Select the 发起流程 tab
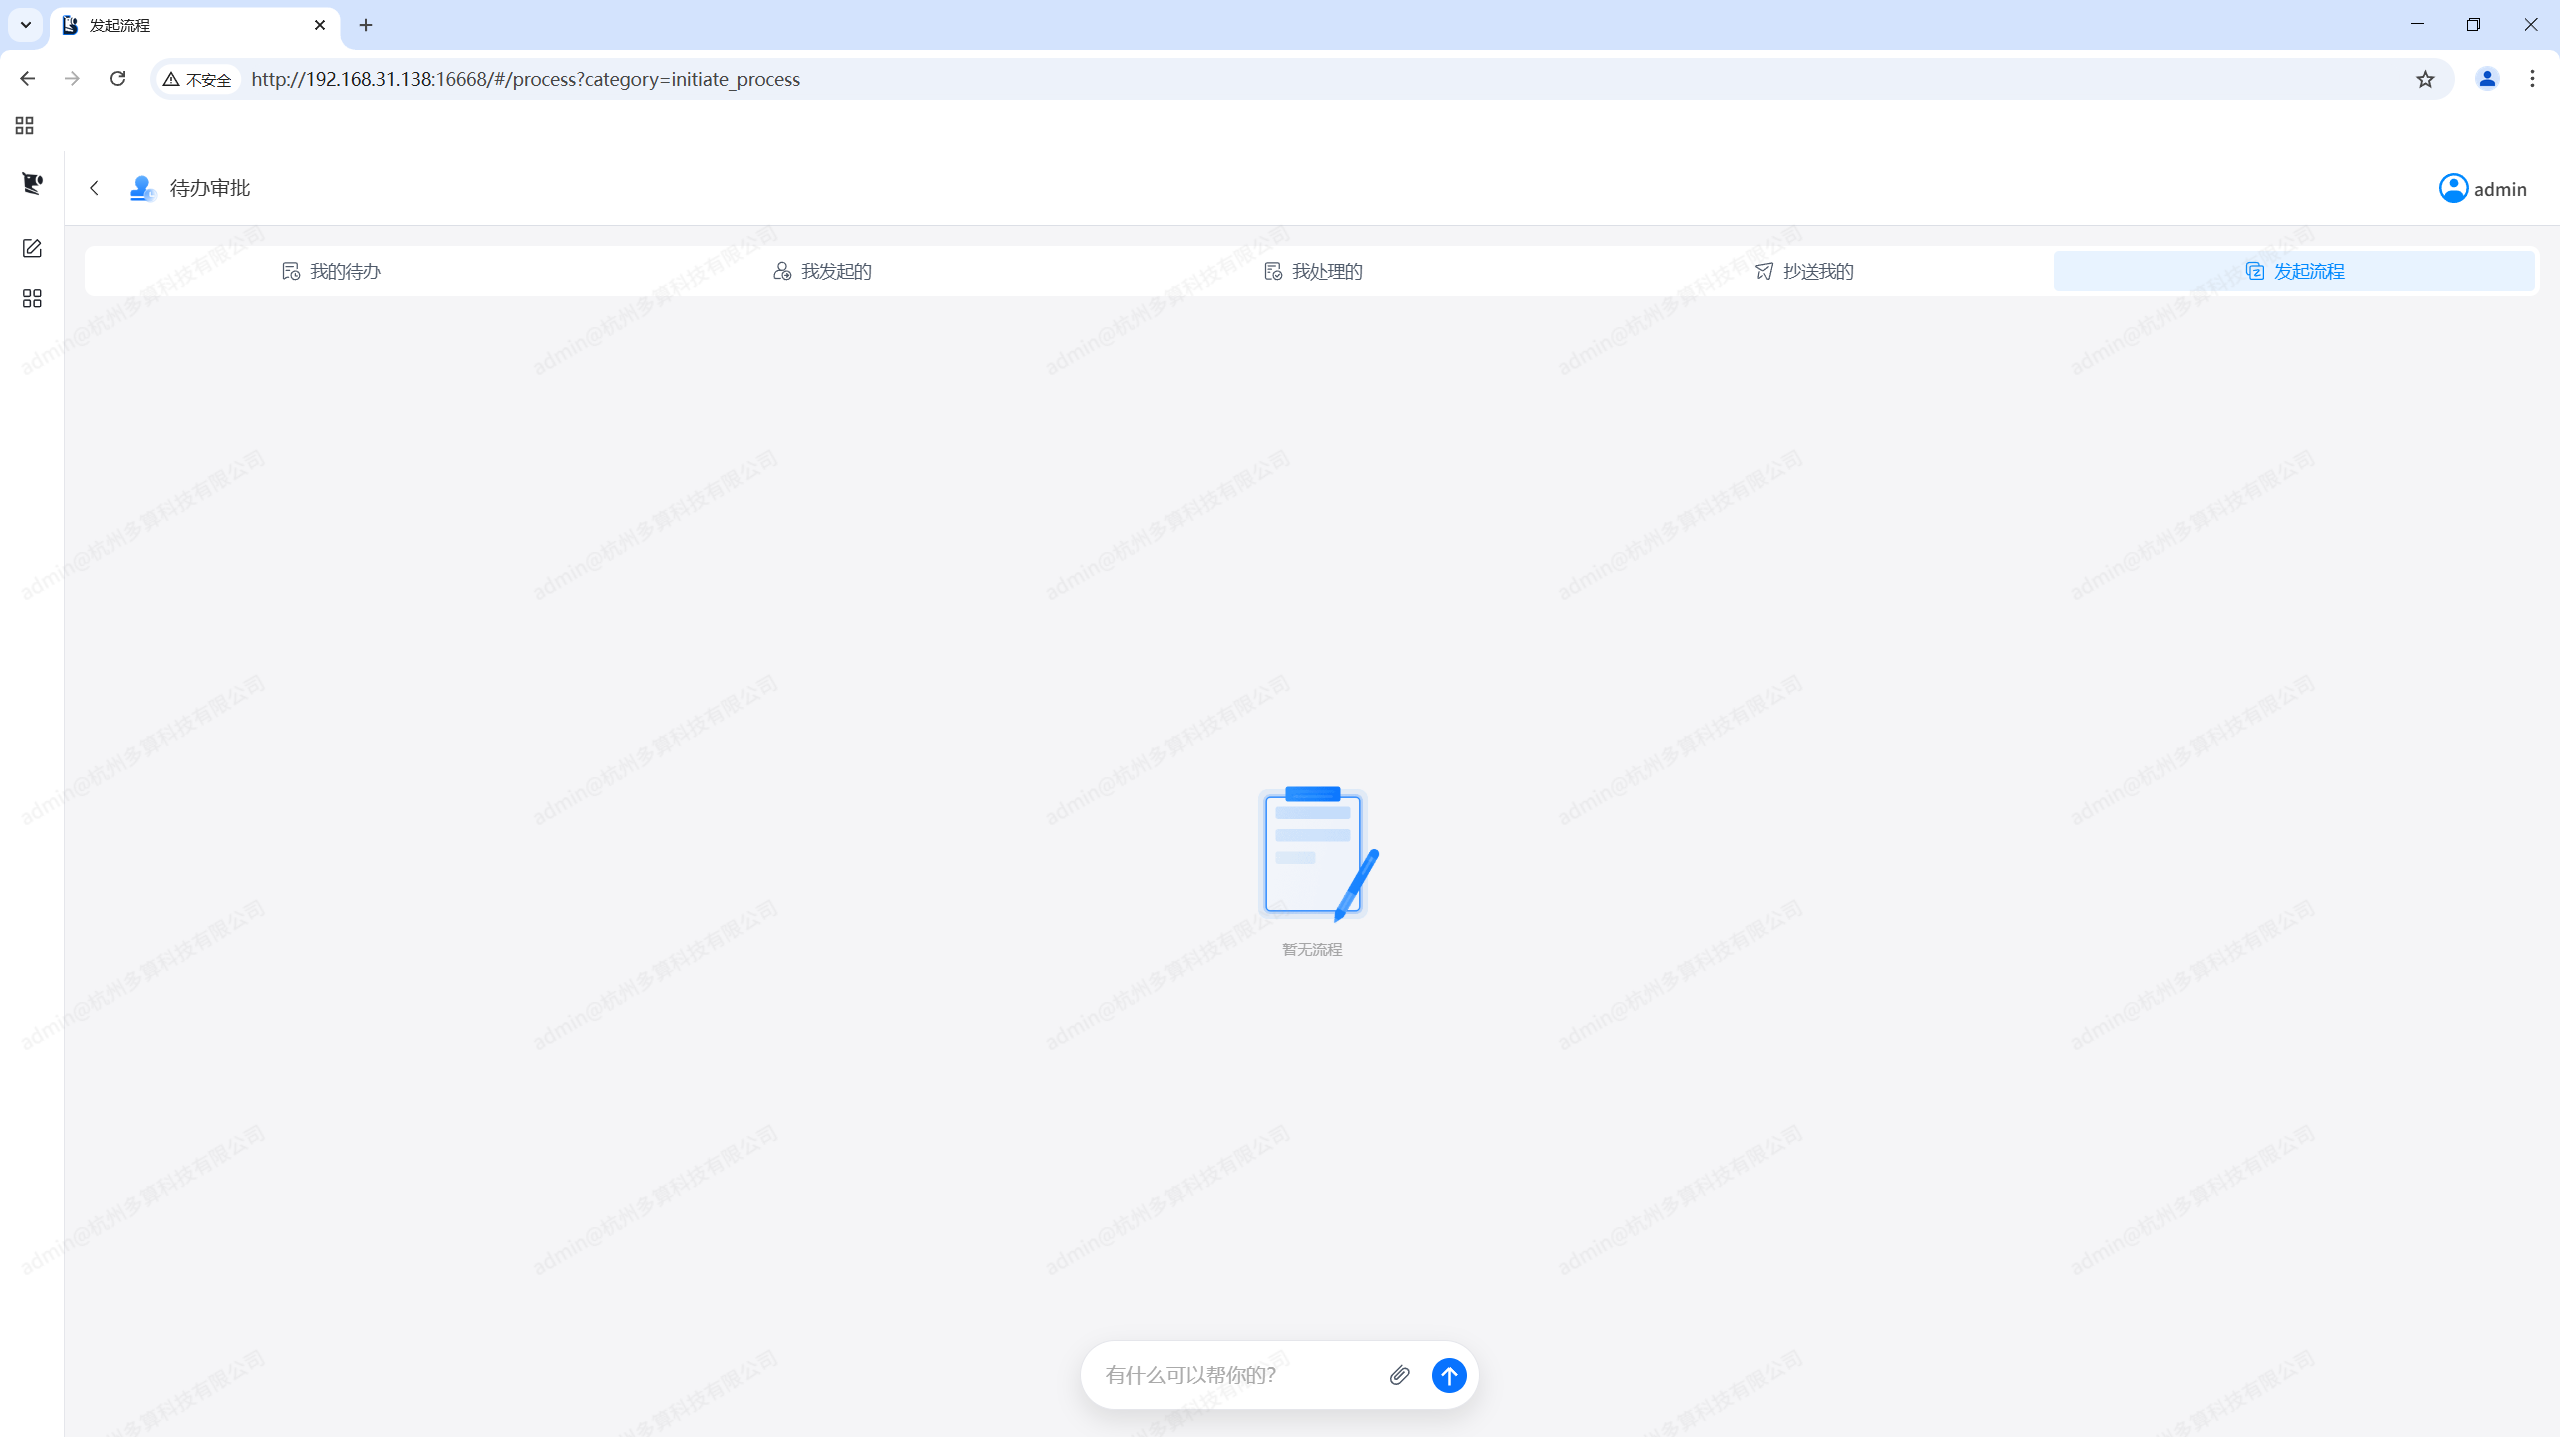 (2294, 271)
